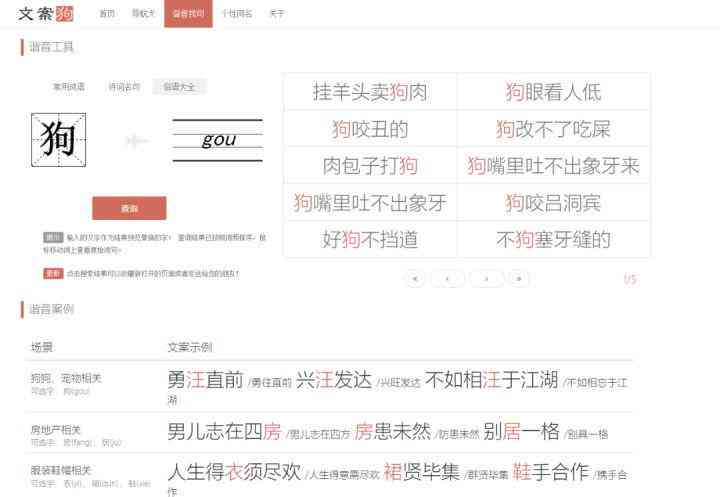Click the arrow between character and pinyin

tap(137, 141)
